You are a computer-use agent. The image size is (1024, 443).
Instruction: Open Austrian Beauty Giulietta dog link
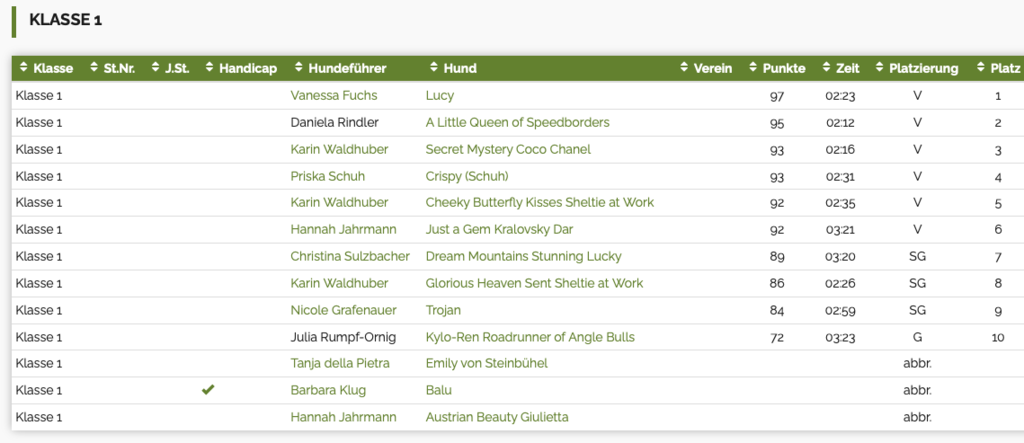tap(497, 417)
